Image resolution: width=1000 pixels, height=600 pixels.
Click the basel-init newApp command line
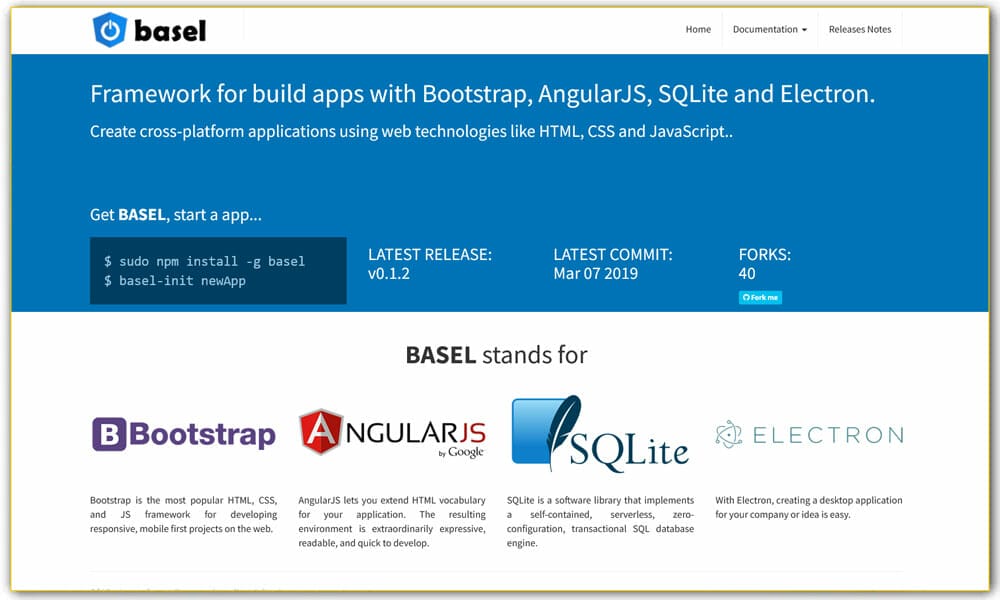click(x=174, y=281)
